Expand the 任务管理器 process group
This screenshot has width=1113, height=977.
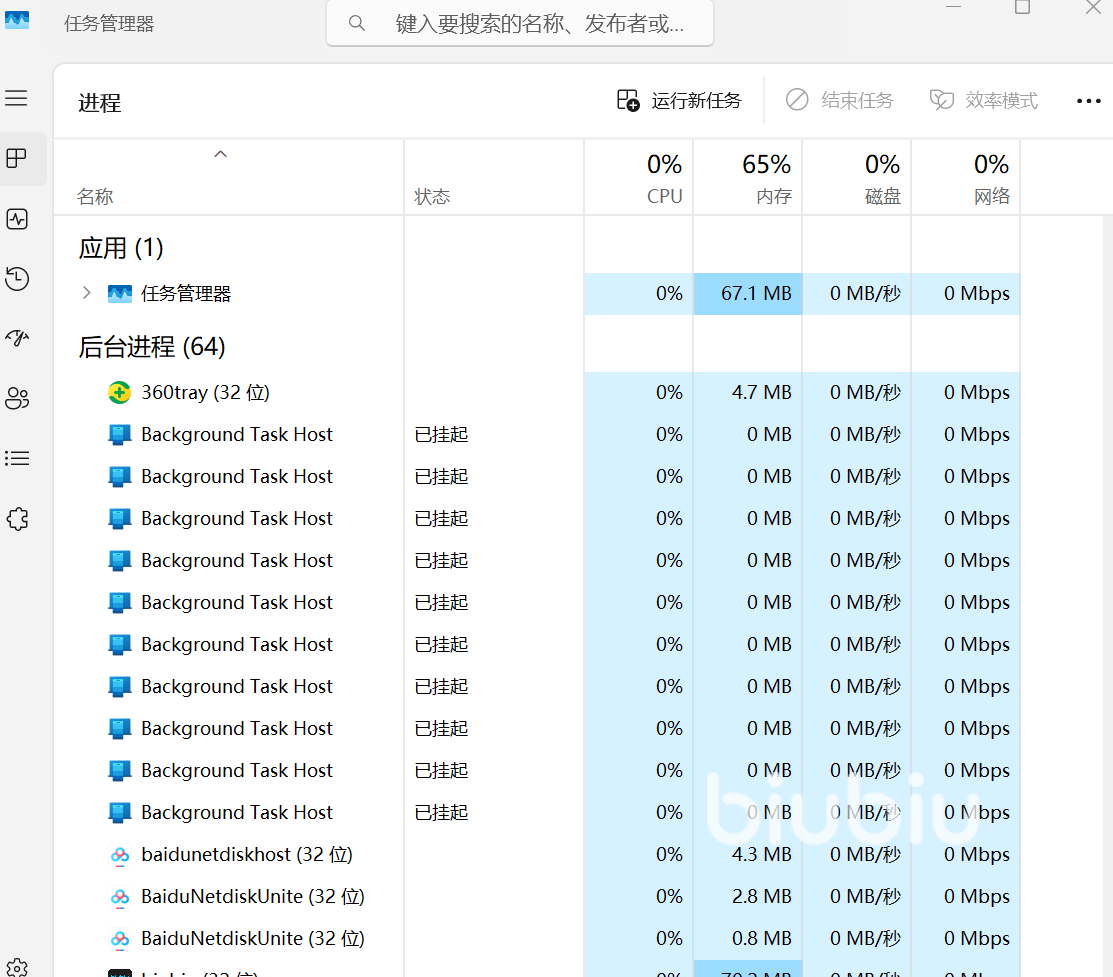[x=87, y=293]
